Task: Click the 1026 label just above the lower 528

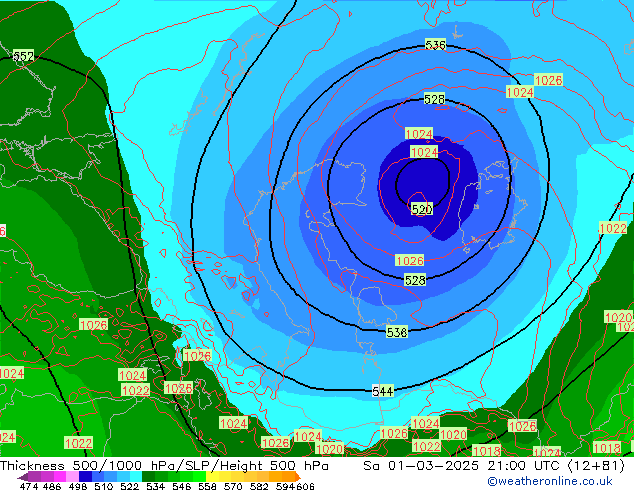Action: click(x=409, y=261)
